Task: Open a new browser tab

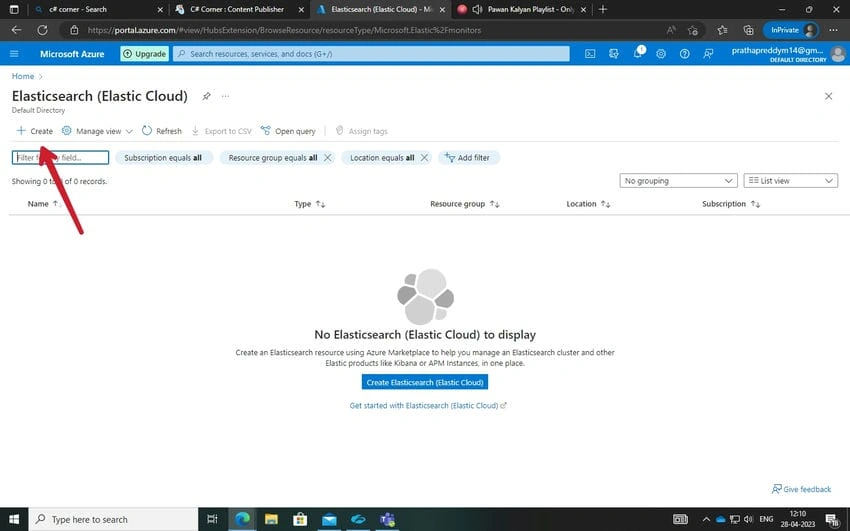Action: pos(603,9)
